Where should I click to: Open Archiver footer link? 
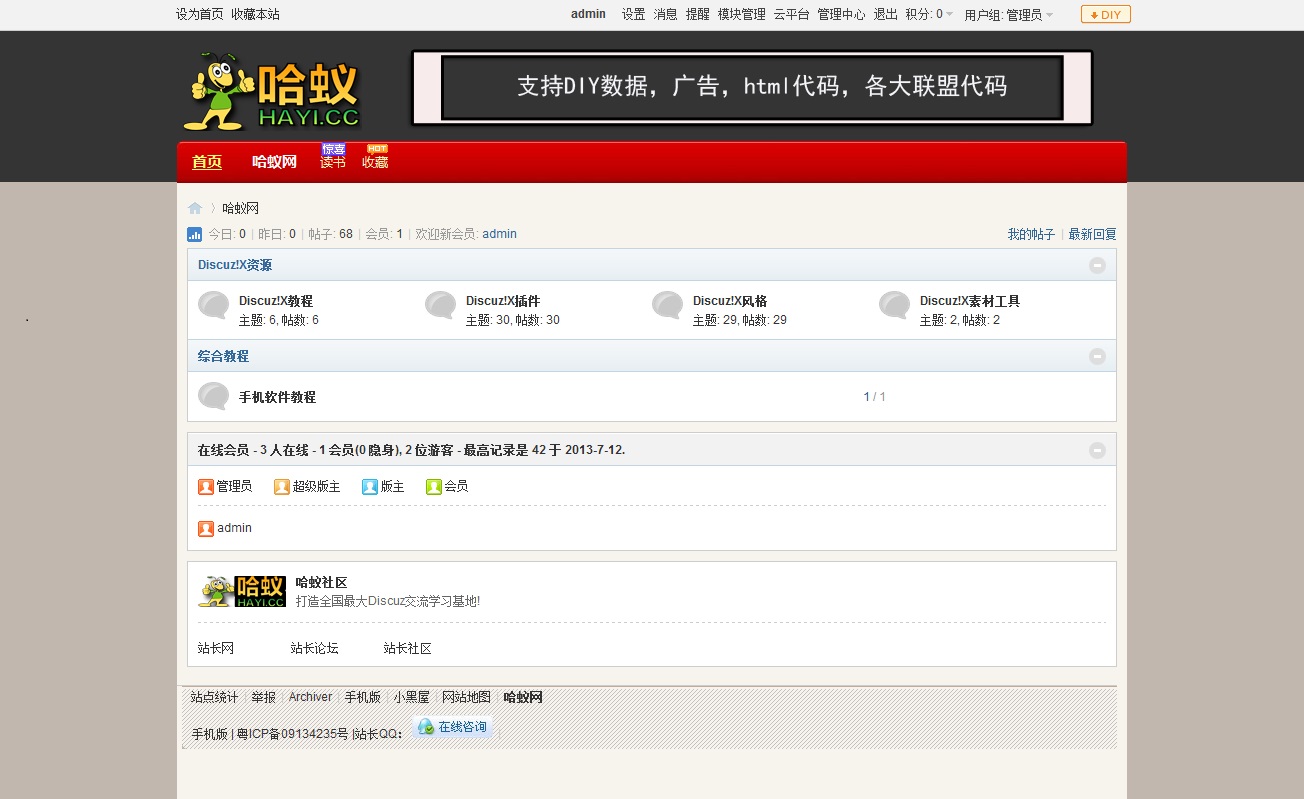[x=310, y=697]
